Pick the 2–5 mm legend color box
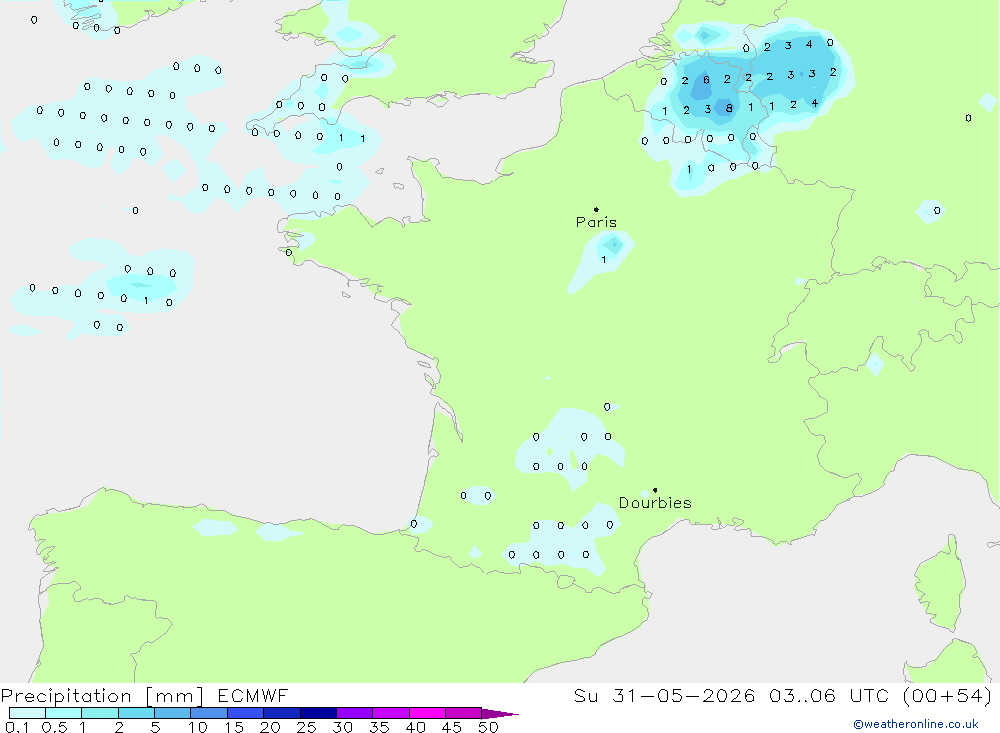This screenshot has width=1000, height=733. tap(136, 713)
